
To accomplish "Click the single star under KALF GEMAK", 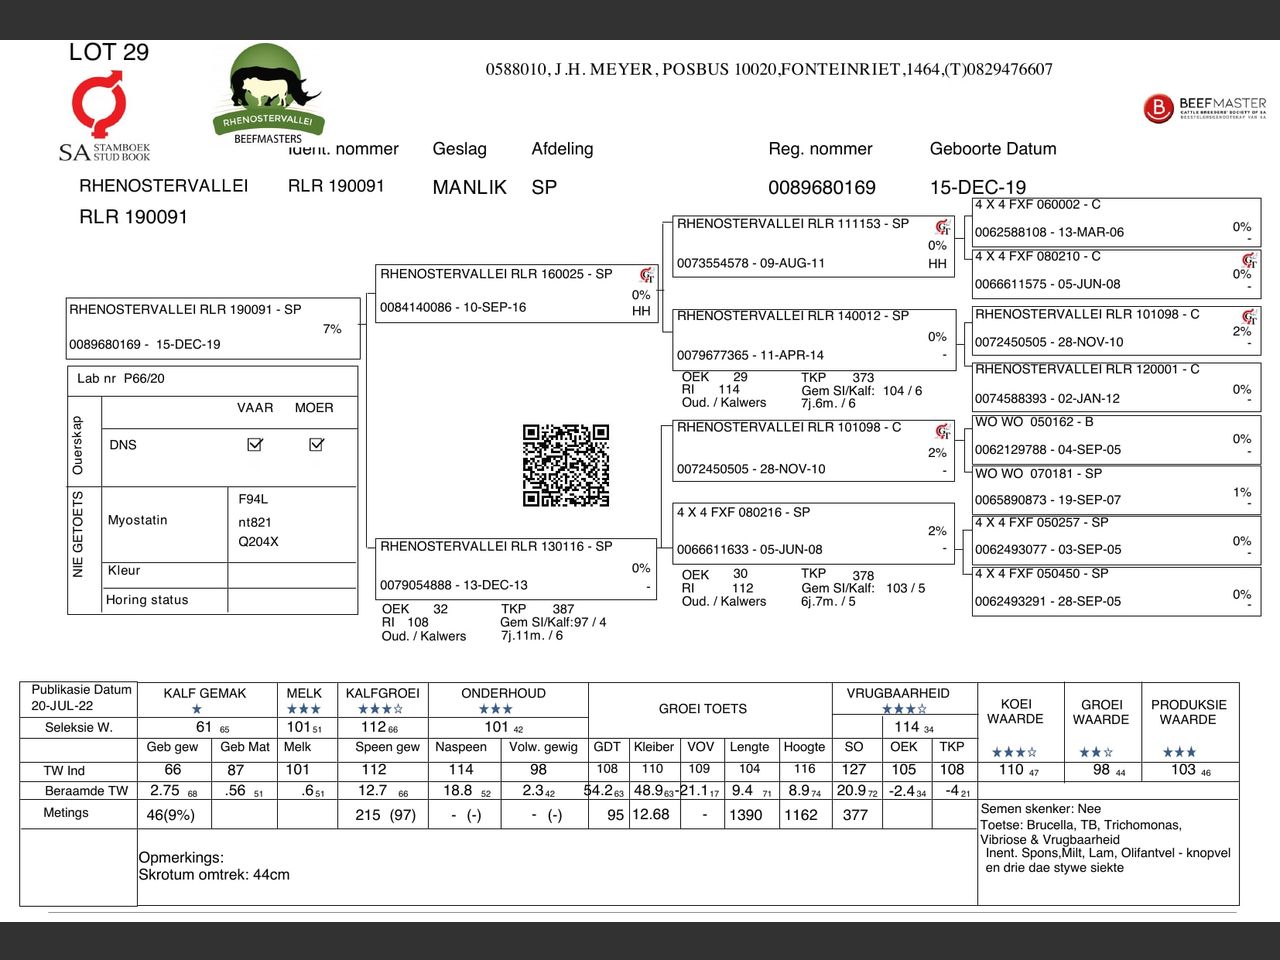I will pos(197,709).
